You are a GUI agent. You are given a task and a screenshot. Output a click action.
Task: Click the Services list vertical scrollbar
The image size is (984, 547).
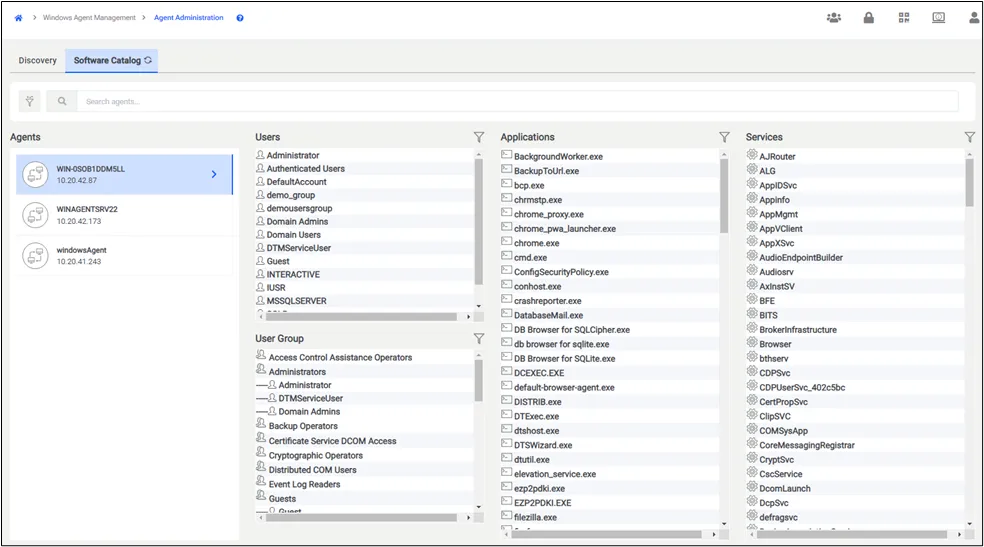pyautogui.click(x=970, y=181)
